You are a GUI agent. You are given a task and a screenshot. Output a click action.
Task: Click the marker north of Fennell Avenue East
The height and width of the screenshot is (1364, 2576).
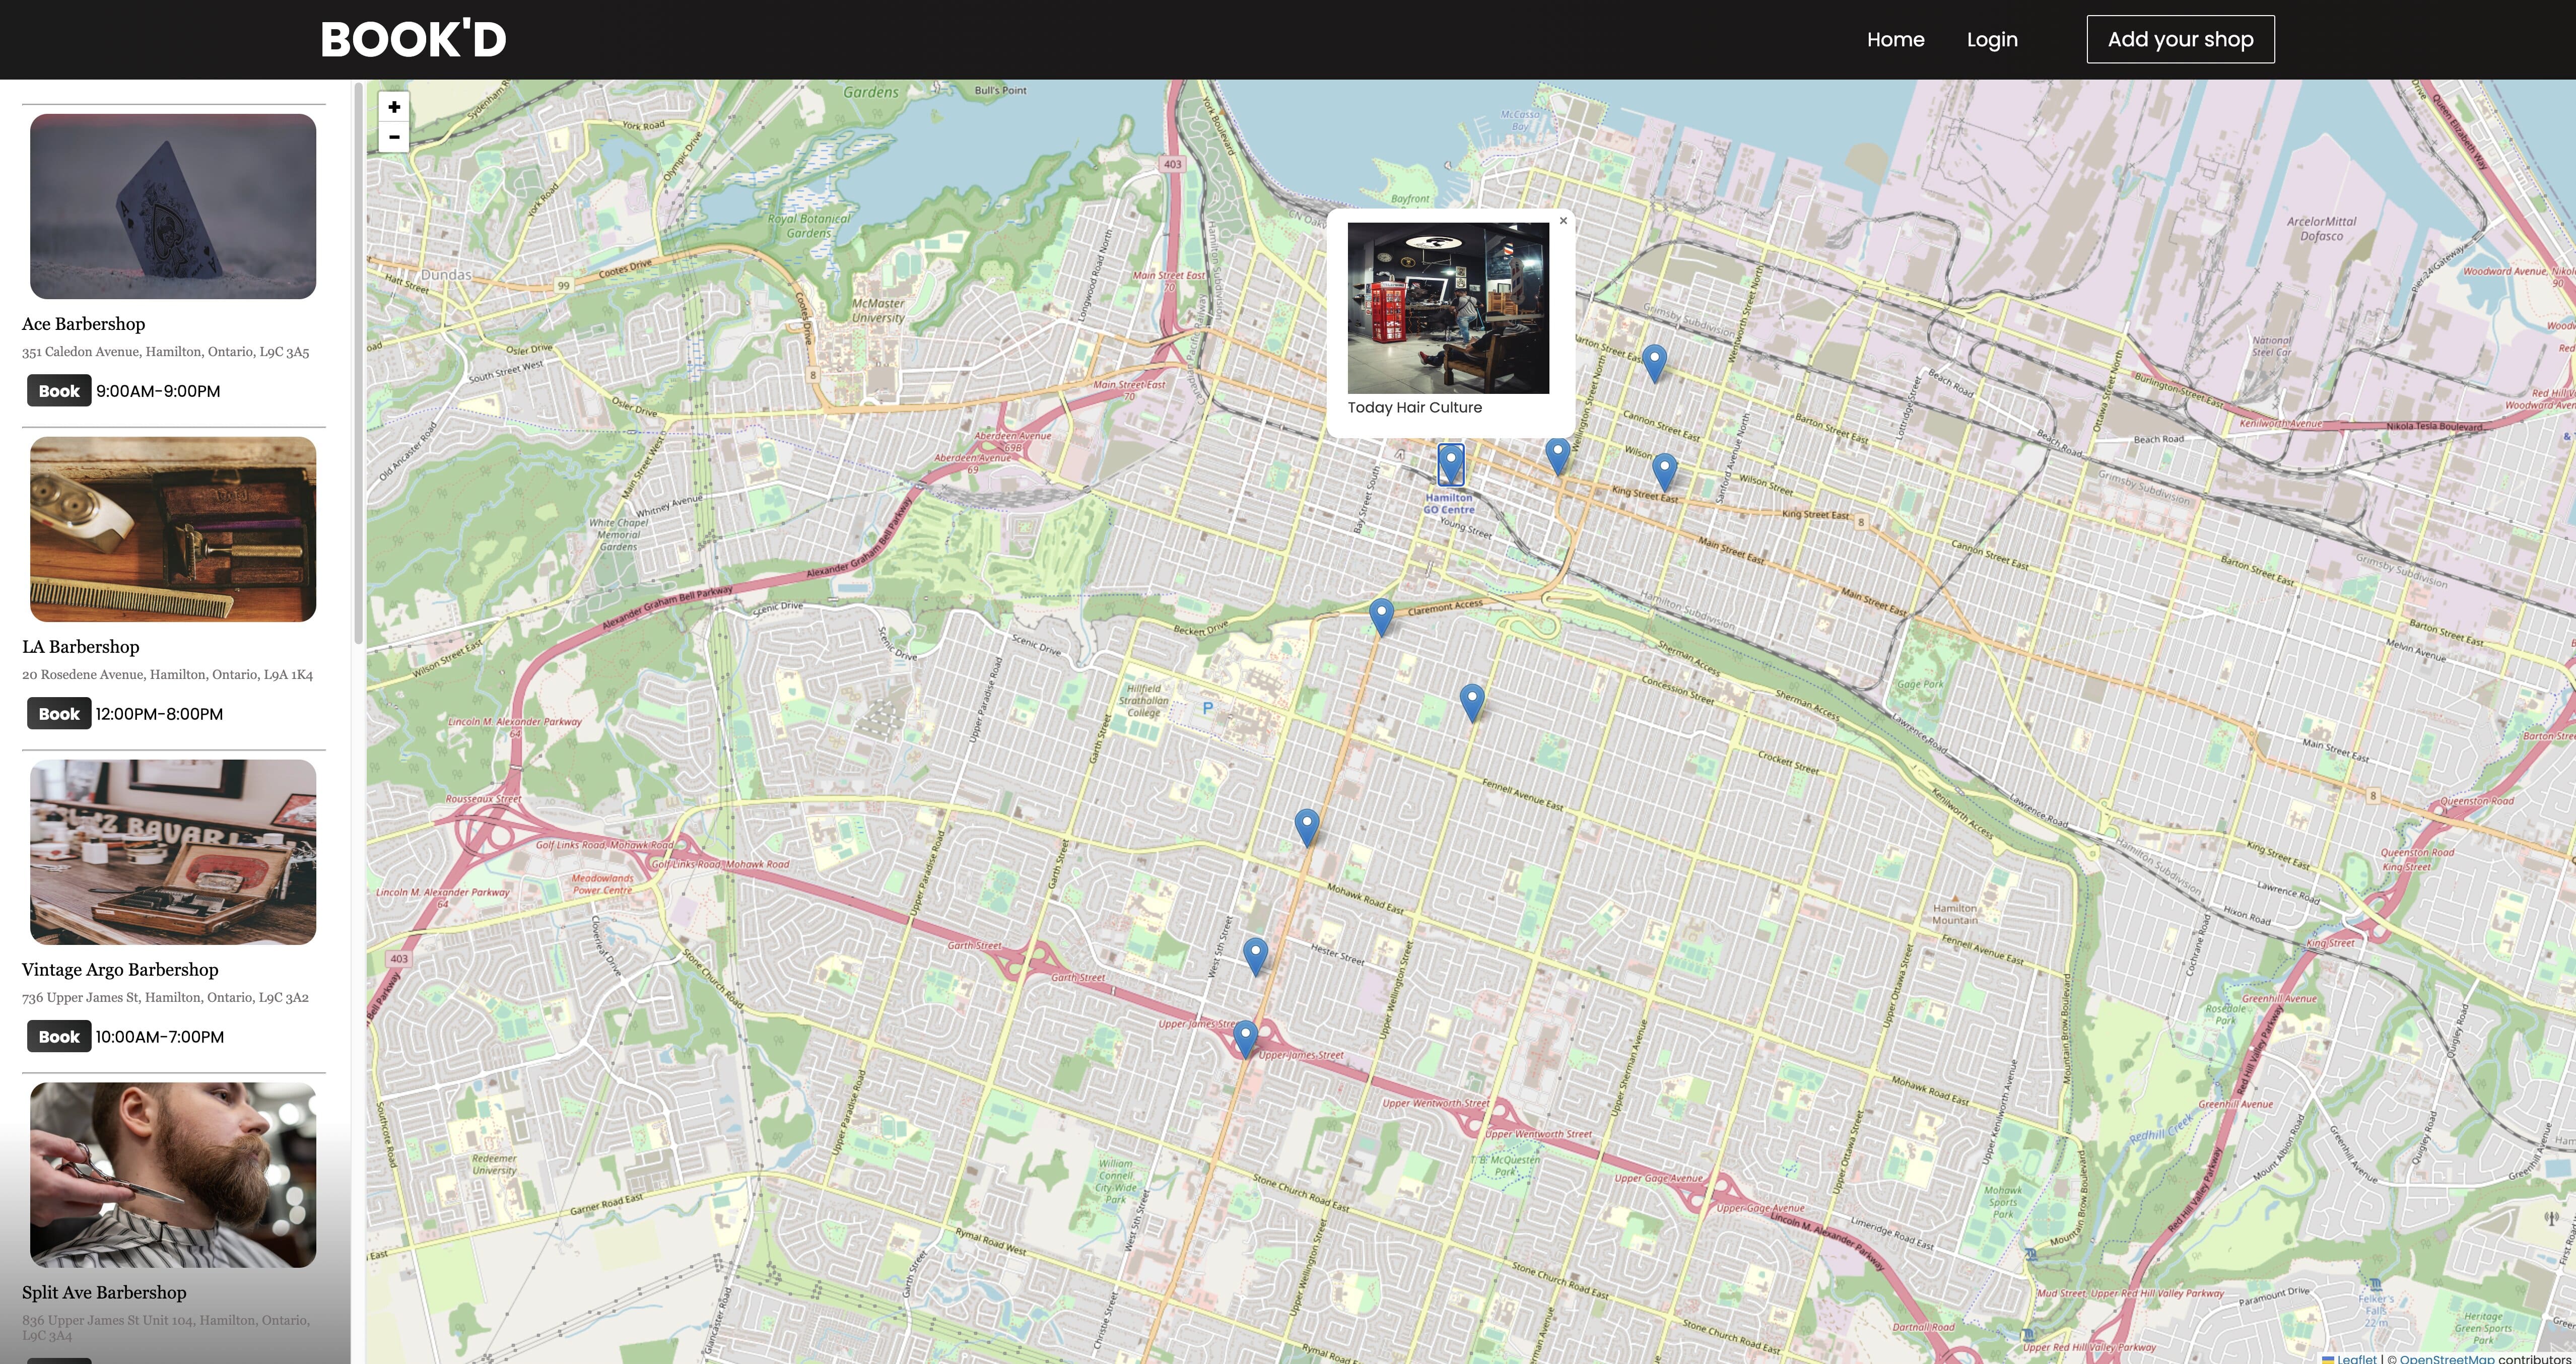coord(1471,701)
